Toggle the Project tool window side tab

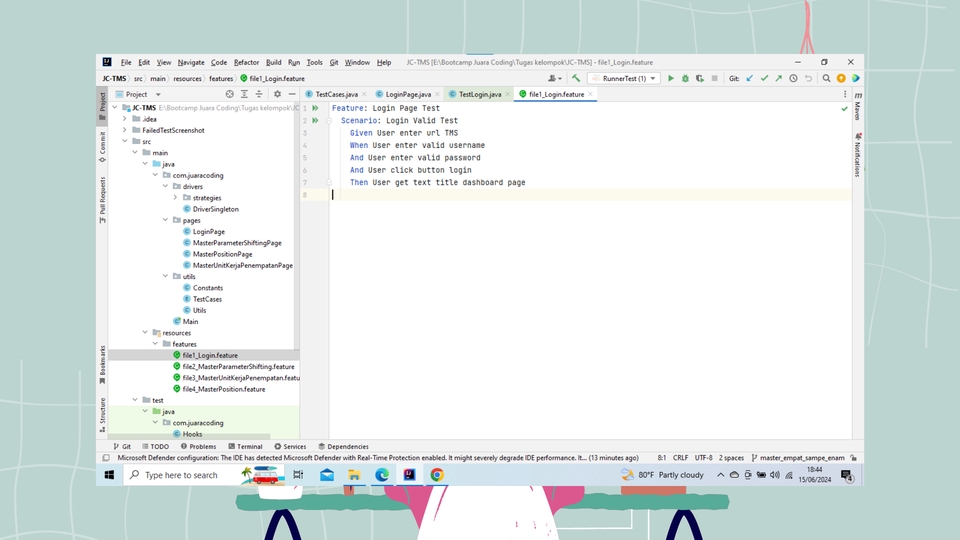coord(102,102)
